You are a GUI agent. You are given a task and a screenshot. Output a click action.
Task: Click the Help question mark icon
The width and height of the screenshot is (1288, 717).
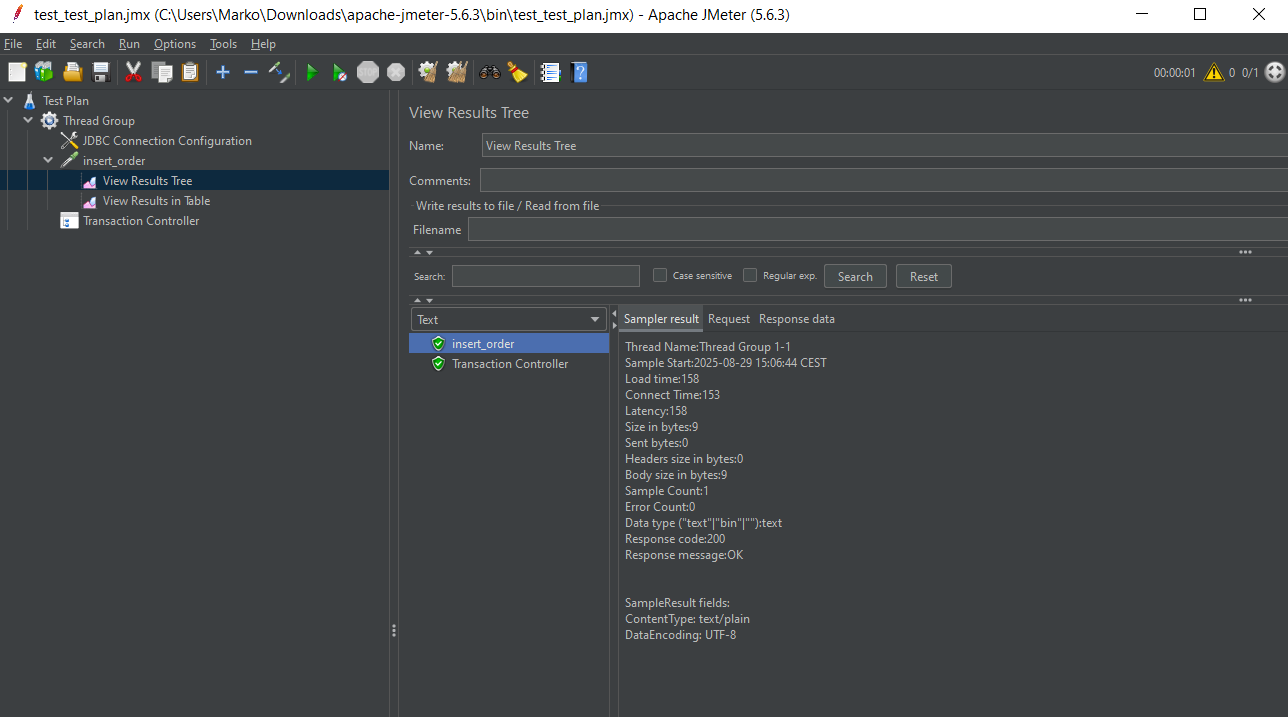coord(579,72)
